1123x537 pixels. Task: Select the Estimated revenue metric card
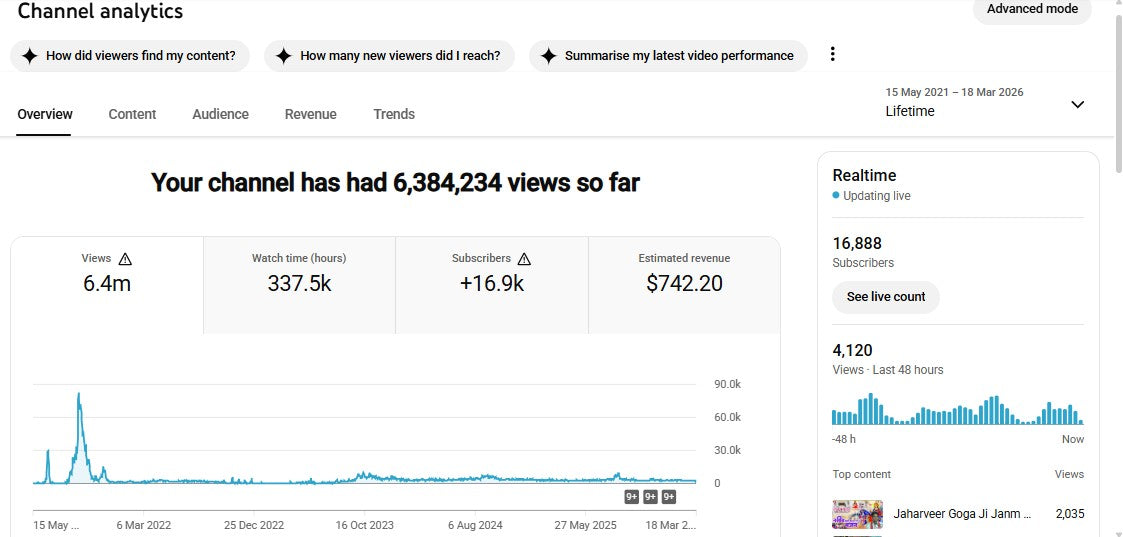[x=684, y=284]
